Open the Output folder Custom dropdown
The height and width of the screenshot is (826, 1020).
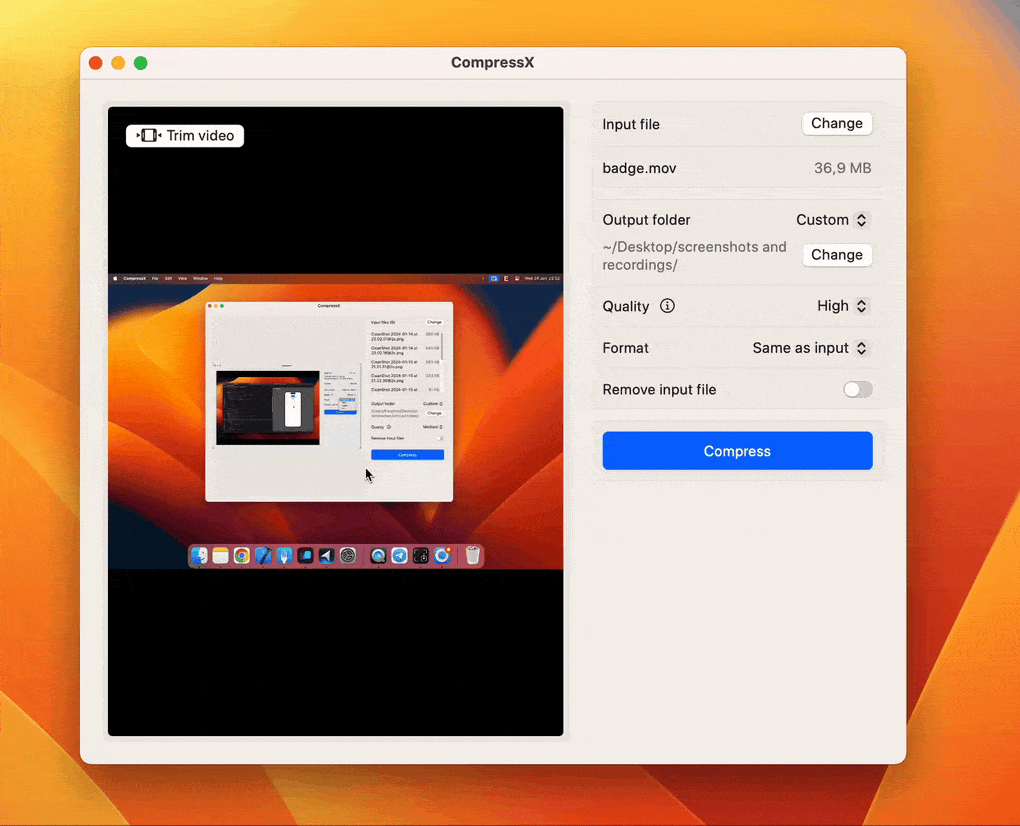pos(832,220)
